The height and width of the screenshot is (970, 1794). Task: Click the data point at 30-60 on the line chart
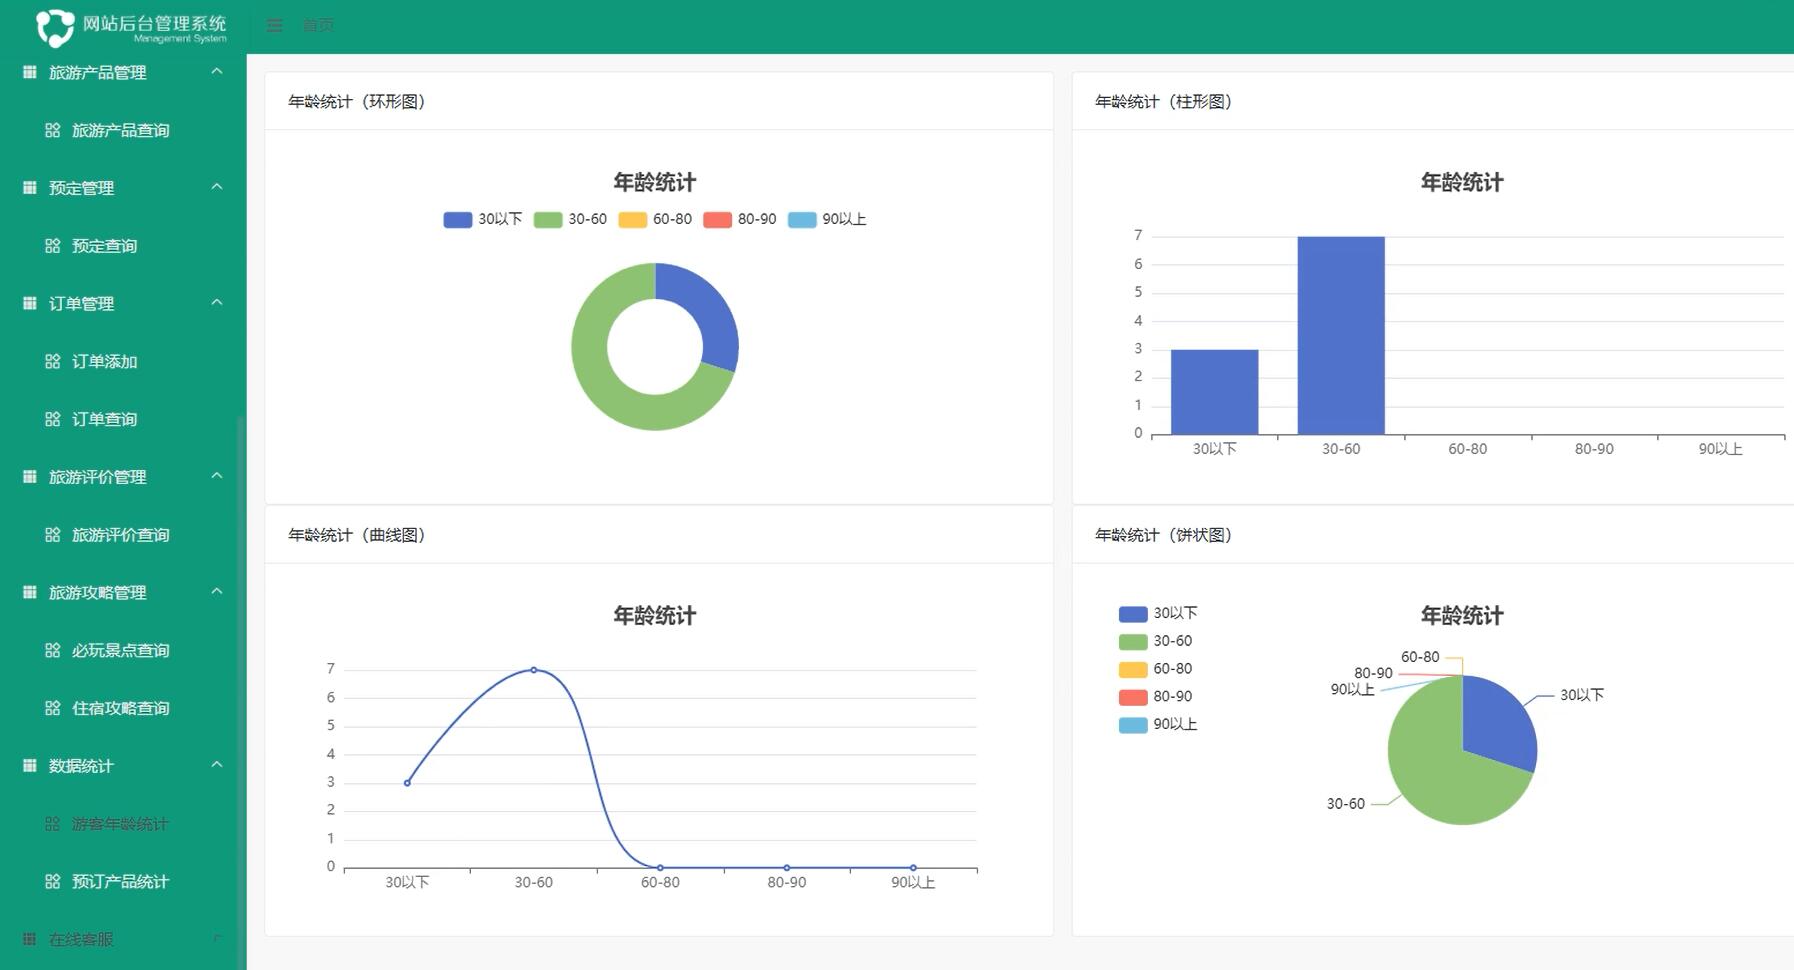pyautogui.click(x=533, y=670)
